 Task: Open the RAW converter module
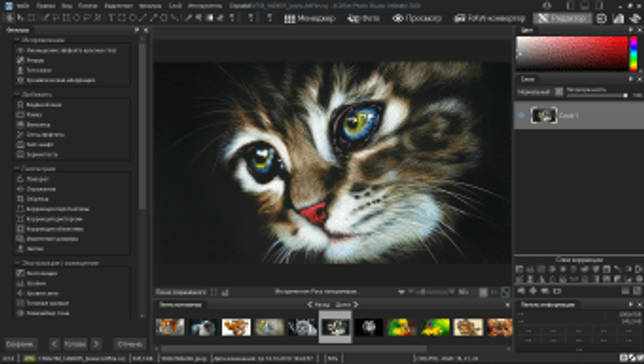(490, 18)
